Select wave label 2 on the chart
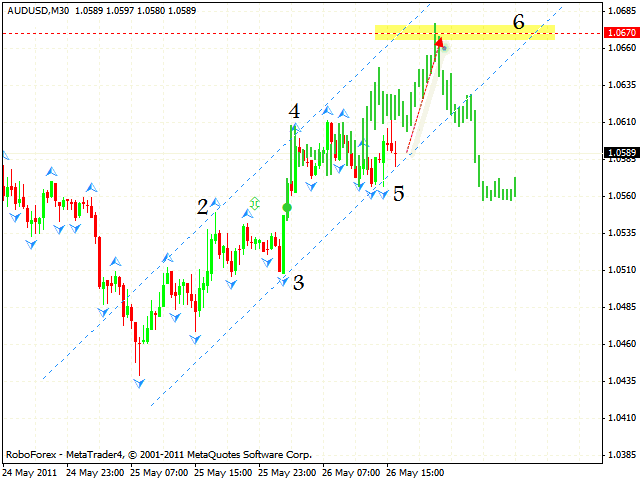The image size is (640, 480). point(202,207)
